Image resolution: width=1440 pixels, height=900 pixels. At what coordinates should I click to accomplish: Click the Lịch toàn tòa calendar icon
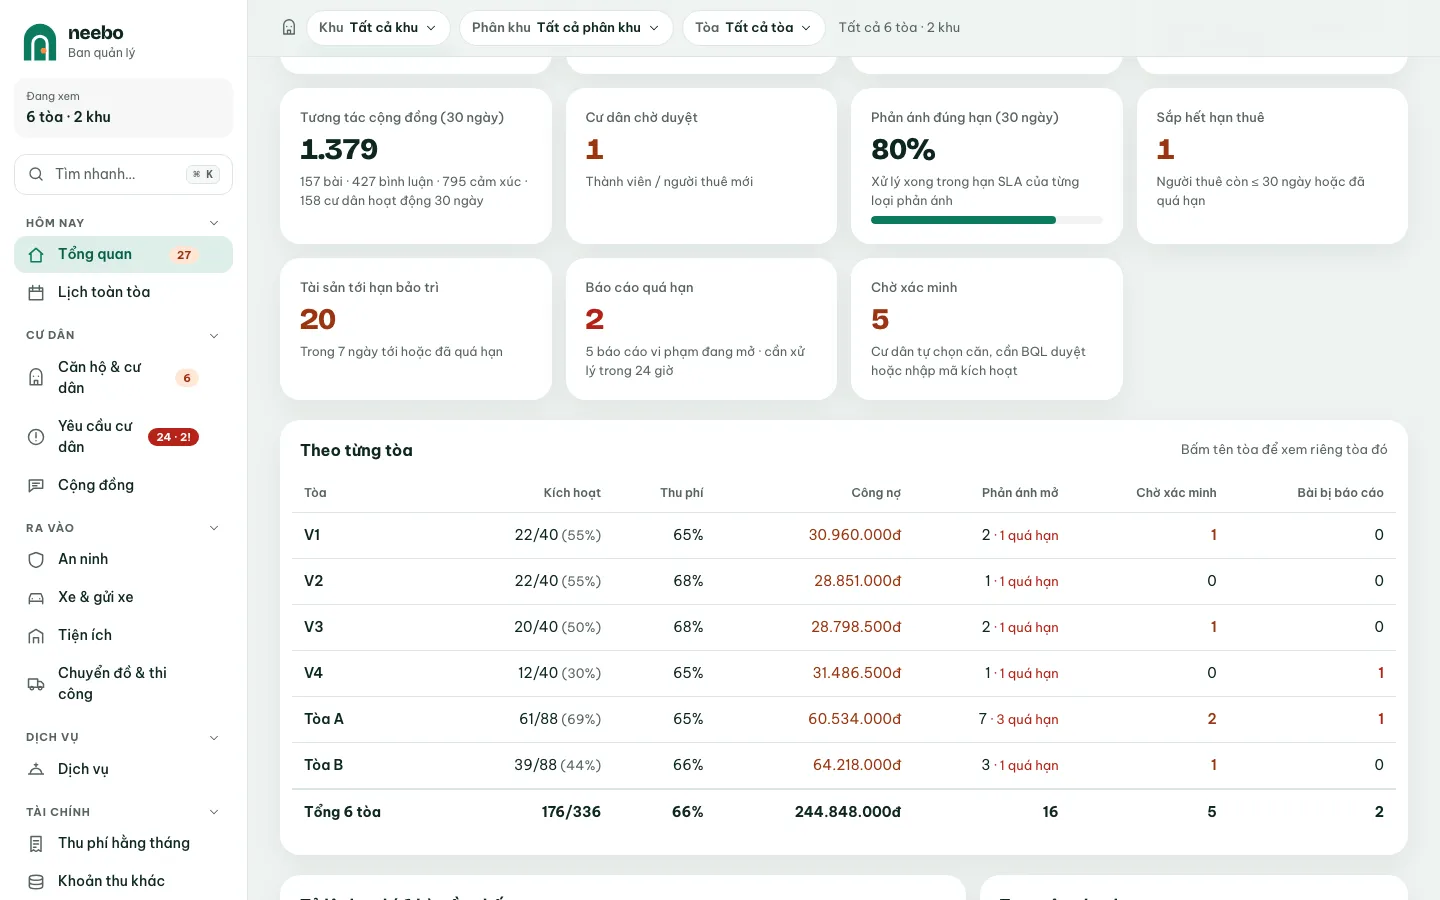coord(36,293)
